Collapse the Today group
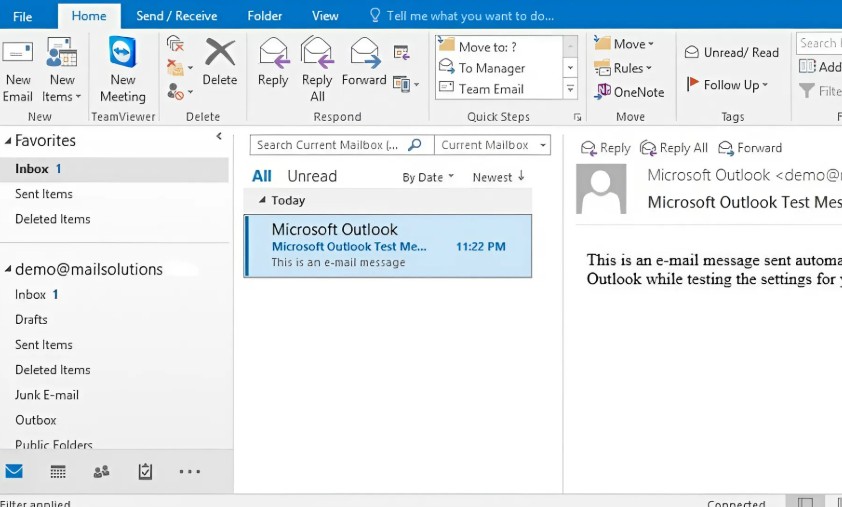This screenshot has width=842, height=507. (262, 200)
